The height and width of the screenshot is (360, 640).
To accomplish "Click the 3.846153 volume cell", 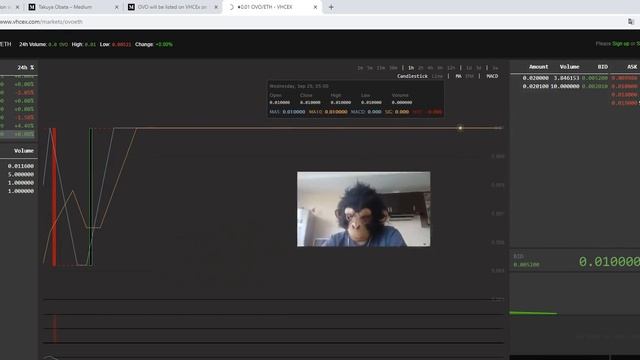I will [566, 78].
